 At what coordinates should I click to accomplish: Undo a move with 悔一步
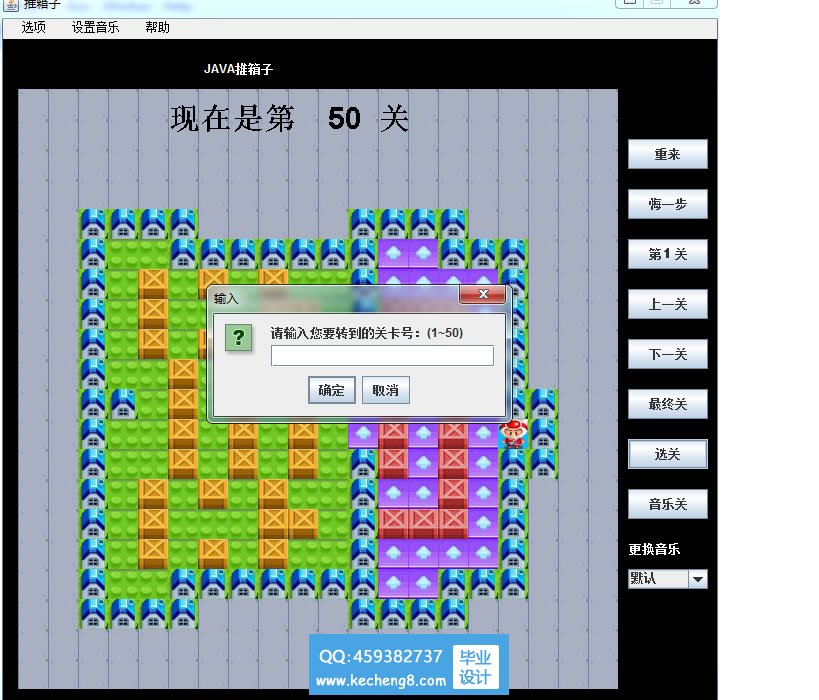[x=668, y=204]
